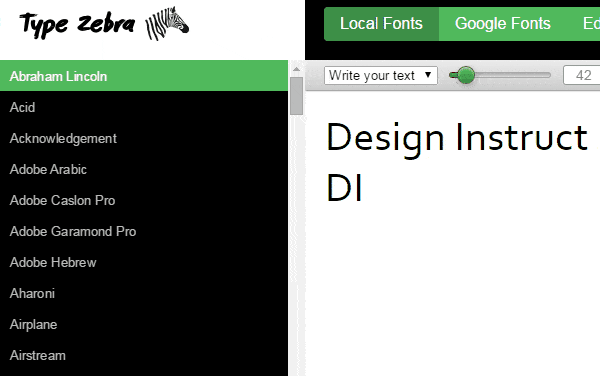Click the green font size slider knob
The width and height of the screenshot is (600, 376).
coord(465,75)
